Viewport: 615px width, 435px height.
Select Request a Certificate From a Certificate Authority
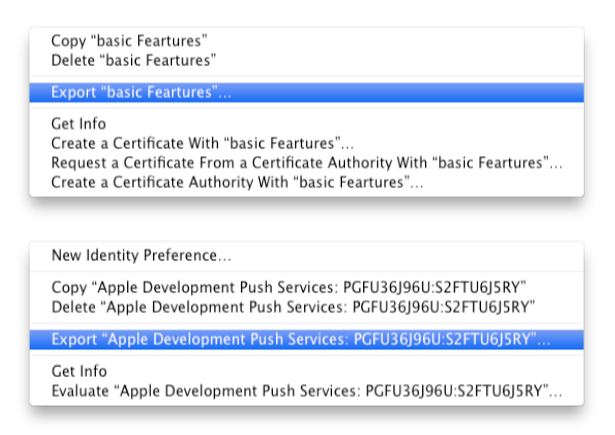[306, 163]
